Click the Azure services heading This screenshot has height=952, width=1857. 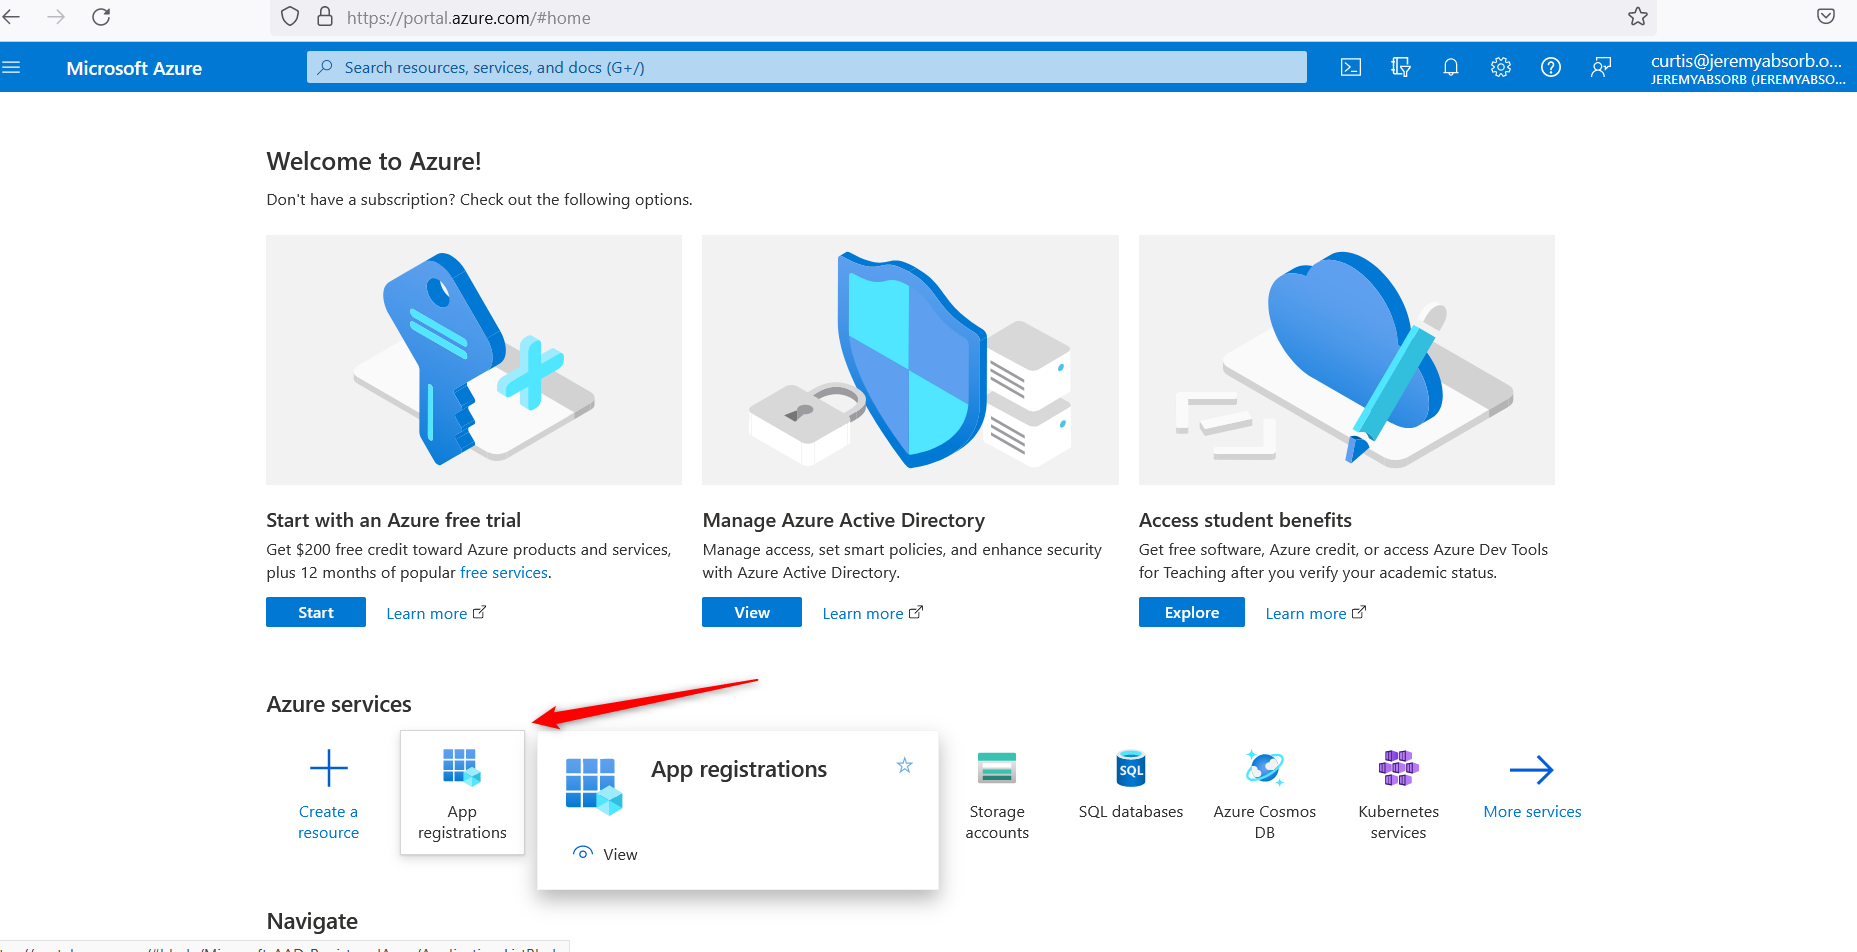tap(339, 704)
